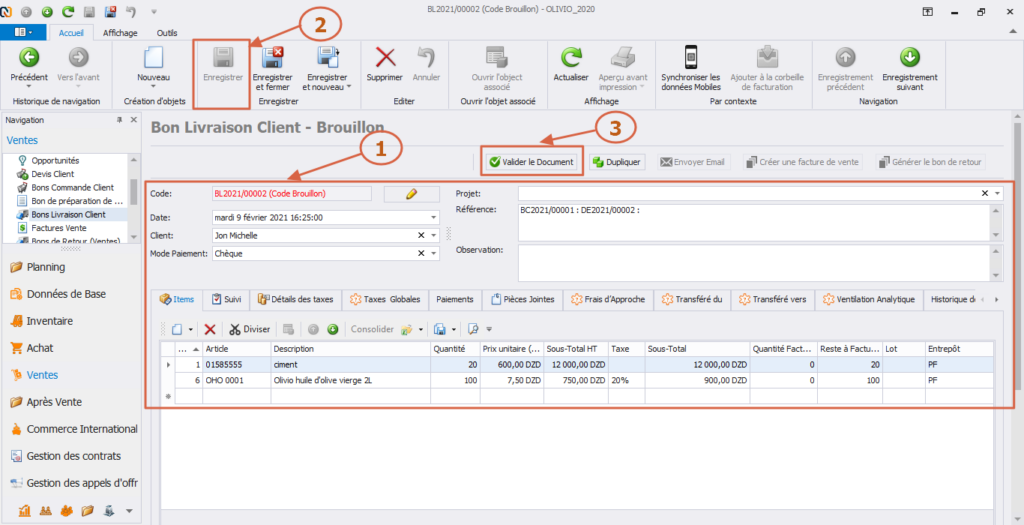Click the green Enregistrement suivant down arrow
The height and width of the screenshot is (525, 1024).
(910, 57)
